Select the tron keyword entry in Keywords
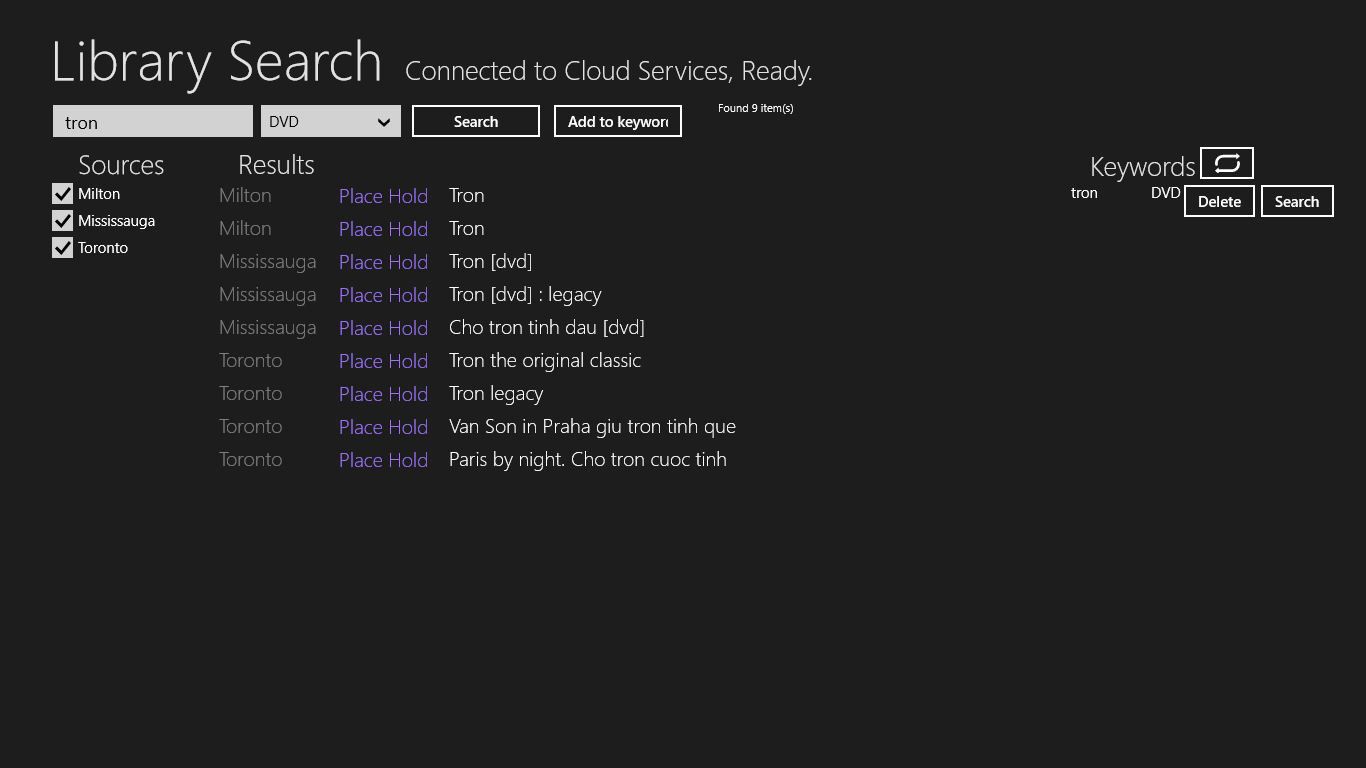The image size is (1366, 768). (1084, 193)
